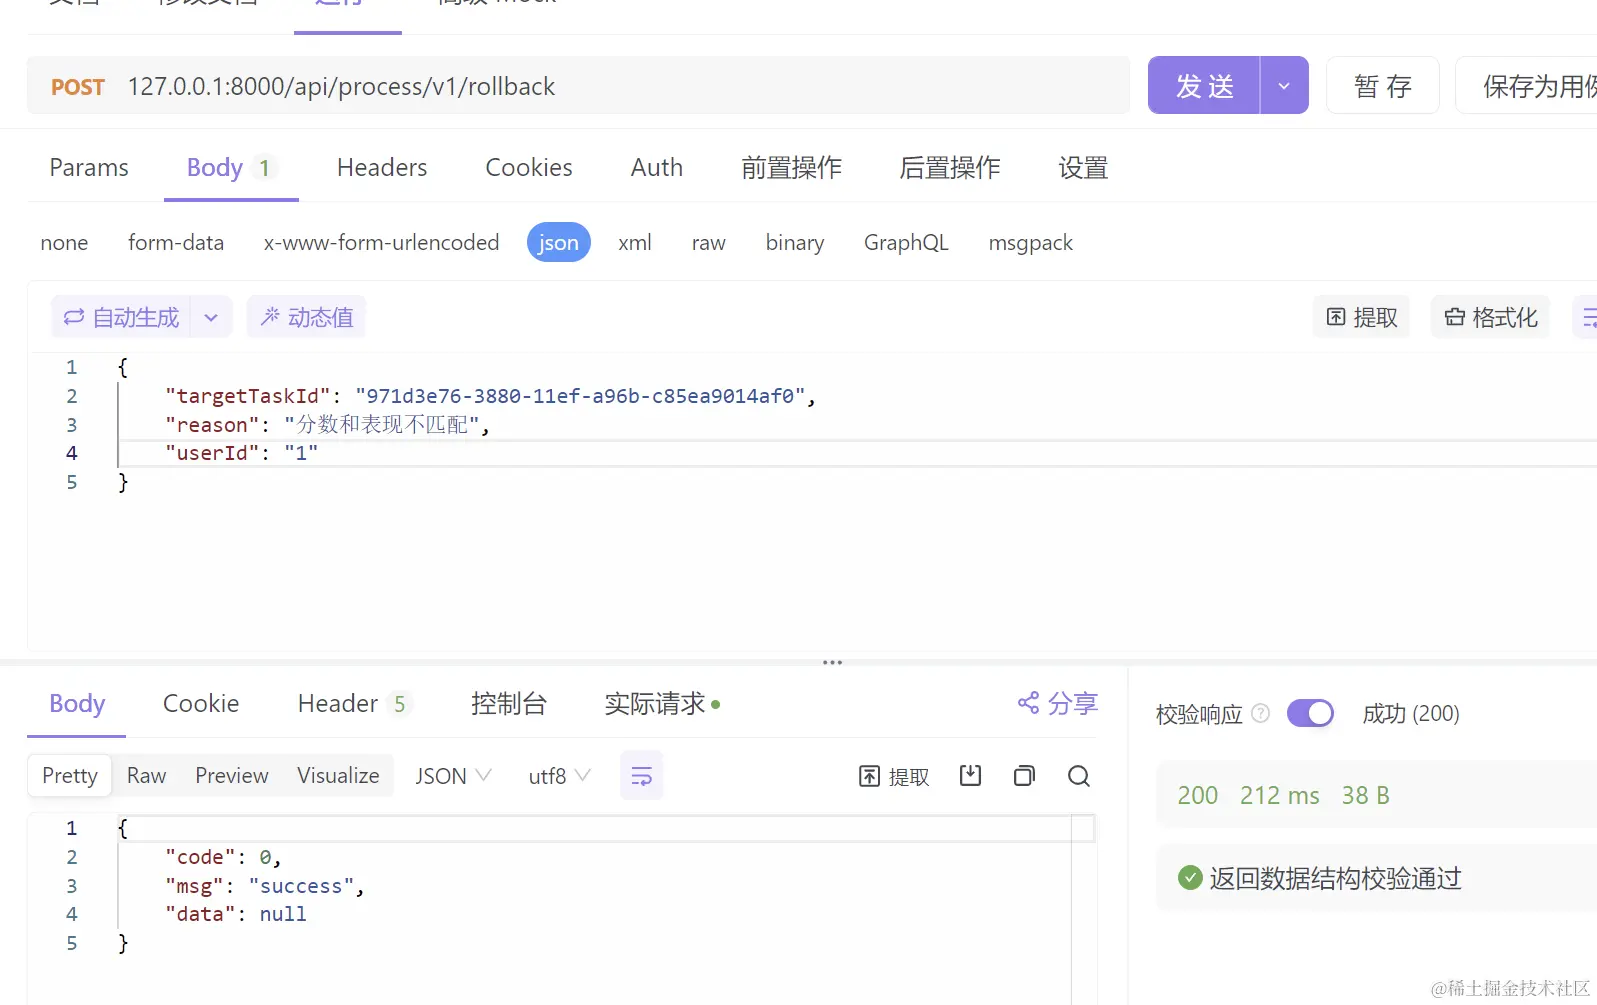1597x1005 pixels.
Task: Open the Cookies tab
Action: [529, 168]
